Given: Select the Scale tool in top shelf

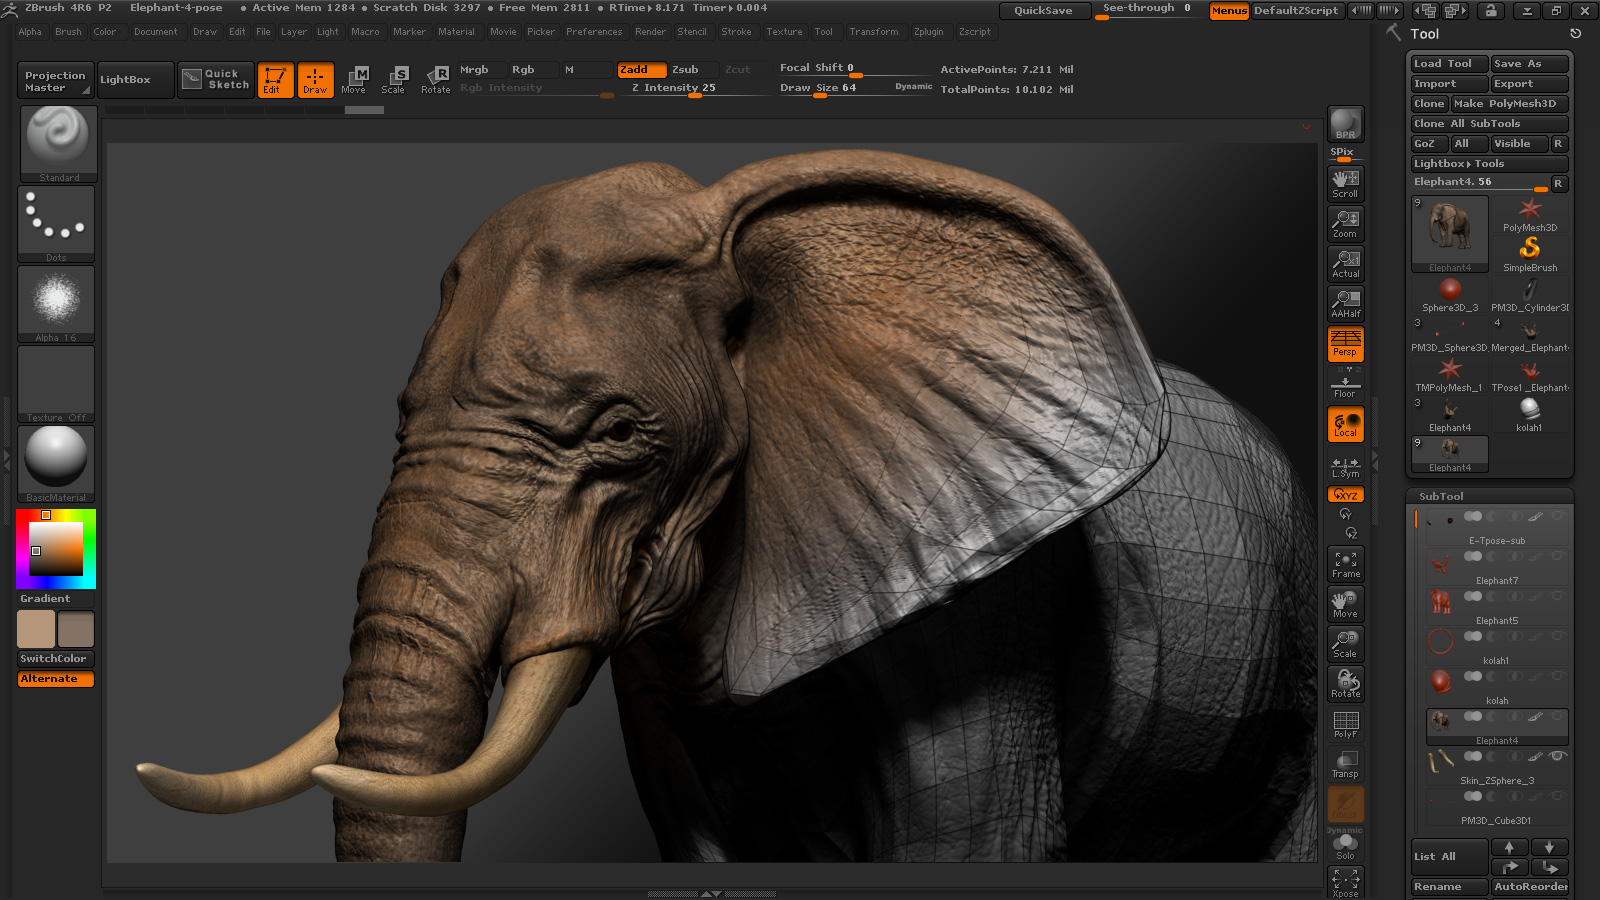Looking at the screenshot, I should click(395, 79).
